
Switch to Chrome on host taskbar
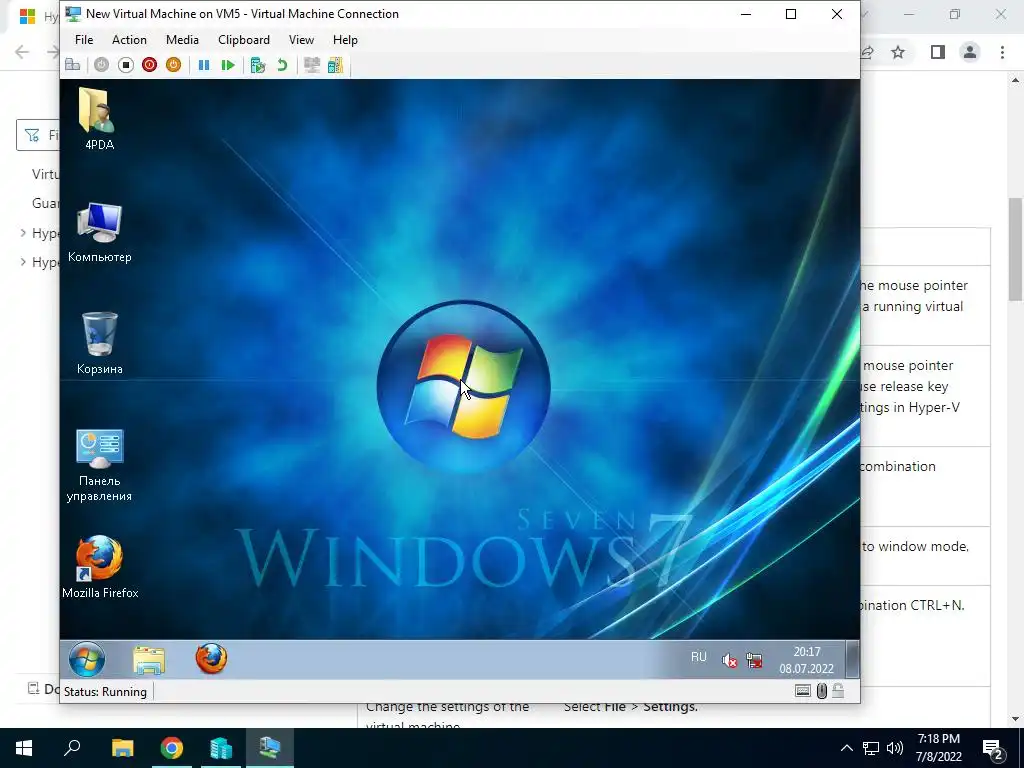pos(172,748)
